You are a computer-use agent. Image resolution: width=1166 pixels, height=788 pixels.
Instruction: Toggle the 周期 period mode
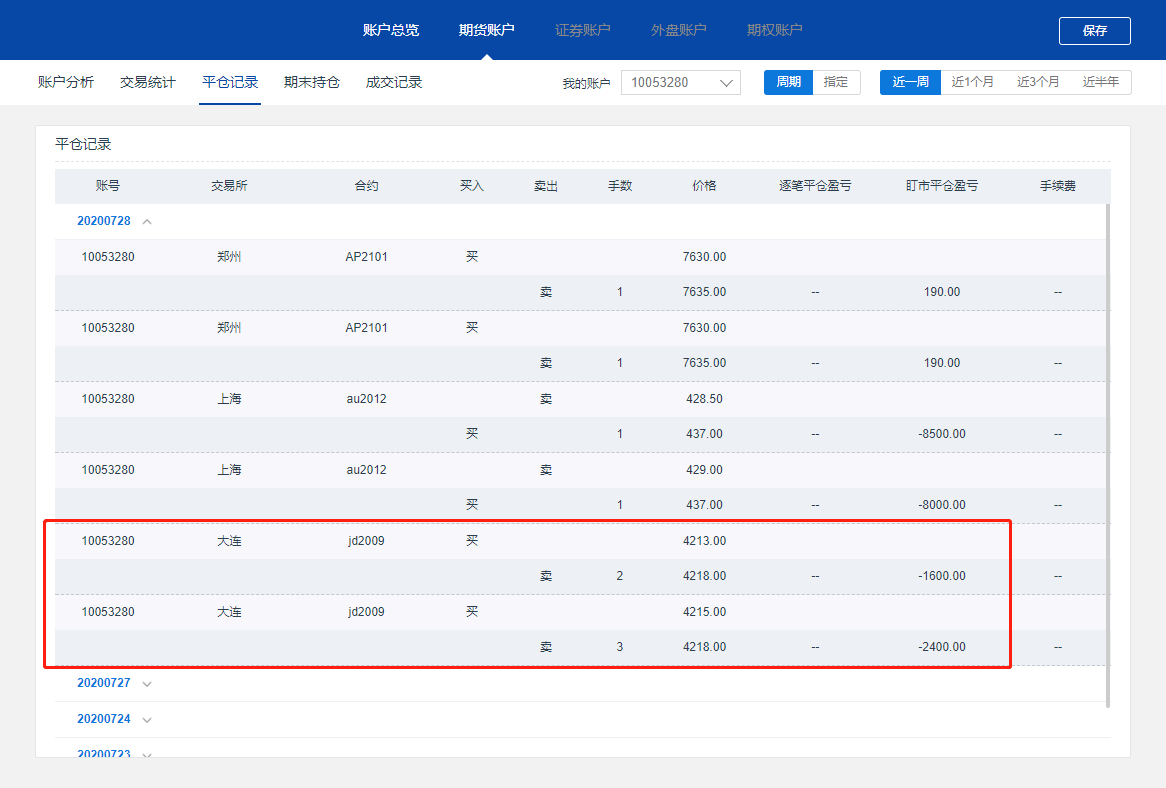(788, 82)
